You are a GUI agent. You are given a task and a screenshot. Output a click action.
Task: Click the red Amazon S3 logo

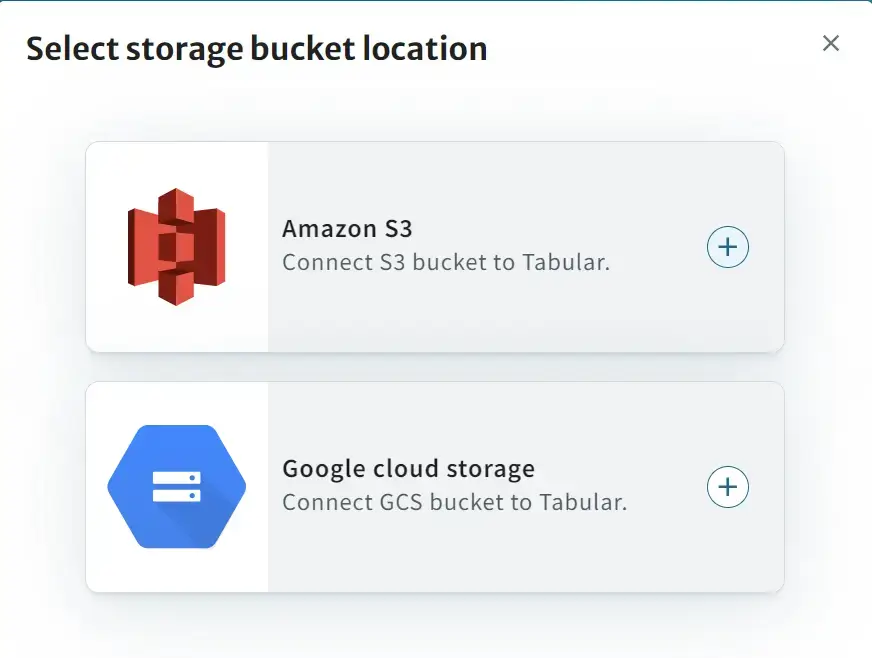pyautogui.click(x=177, y=247)
